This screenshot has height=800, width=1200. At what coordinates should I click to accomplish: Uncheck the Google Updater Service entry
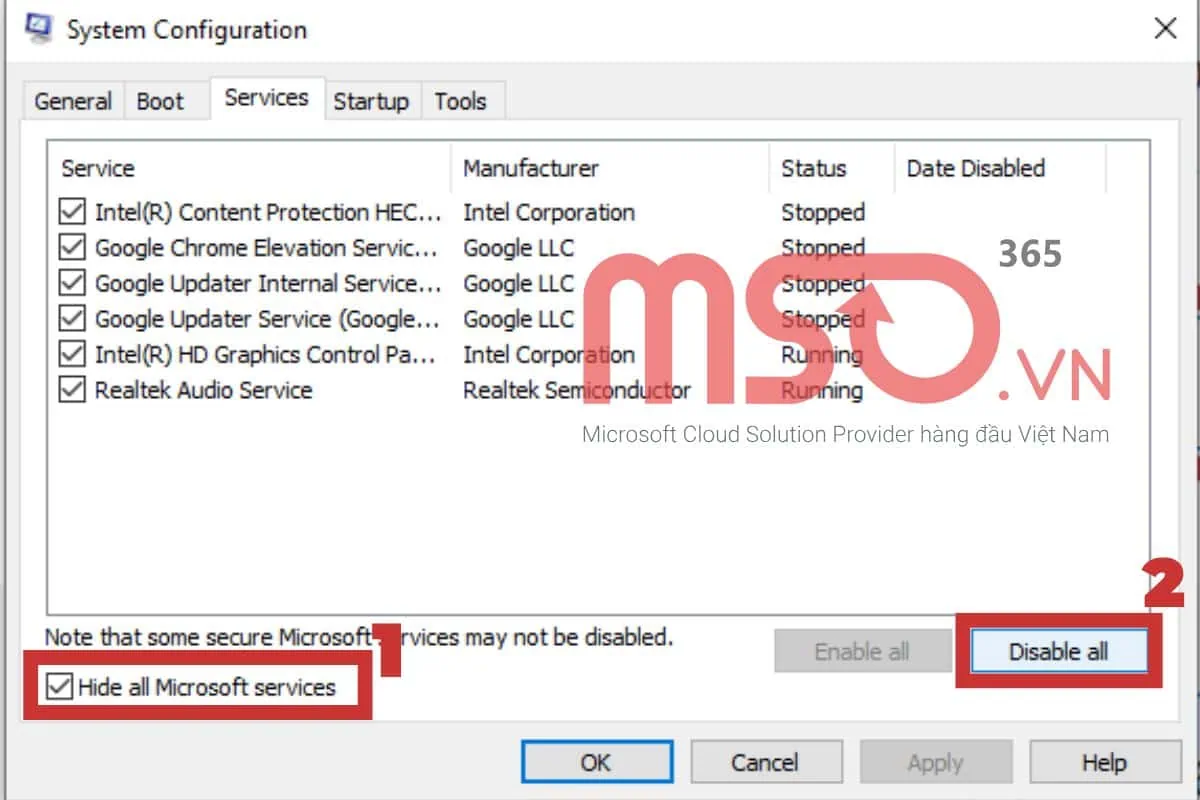pyautogui.click(x=71, y=319)
